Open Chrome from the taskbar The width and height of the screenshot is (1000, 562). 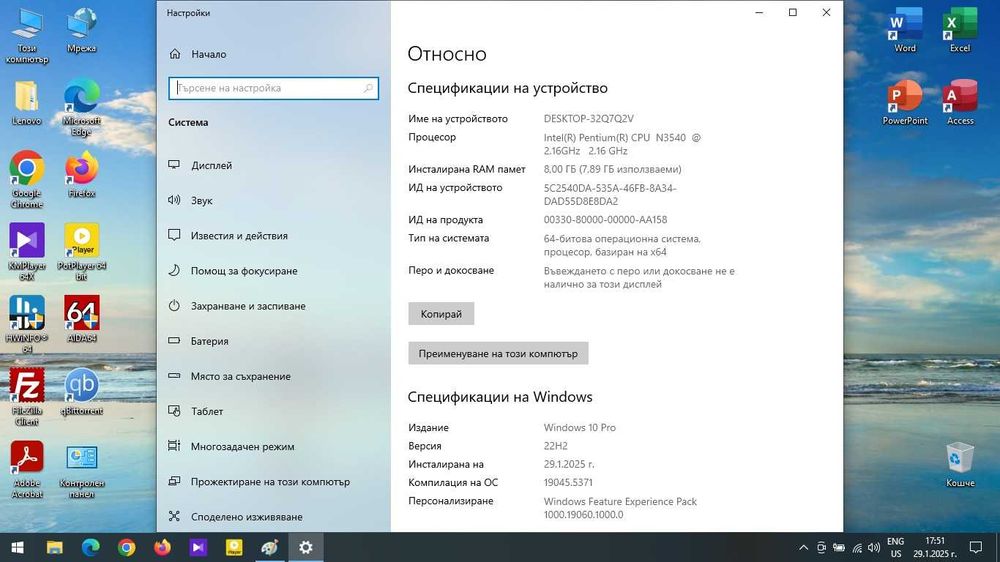click(x=126, y=547)
